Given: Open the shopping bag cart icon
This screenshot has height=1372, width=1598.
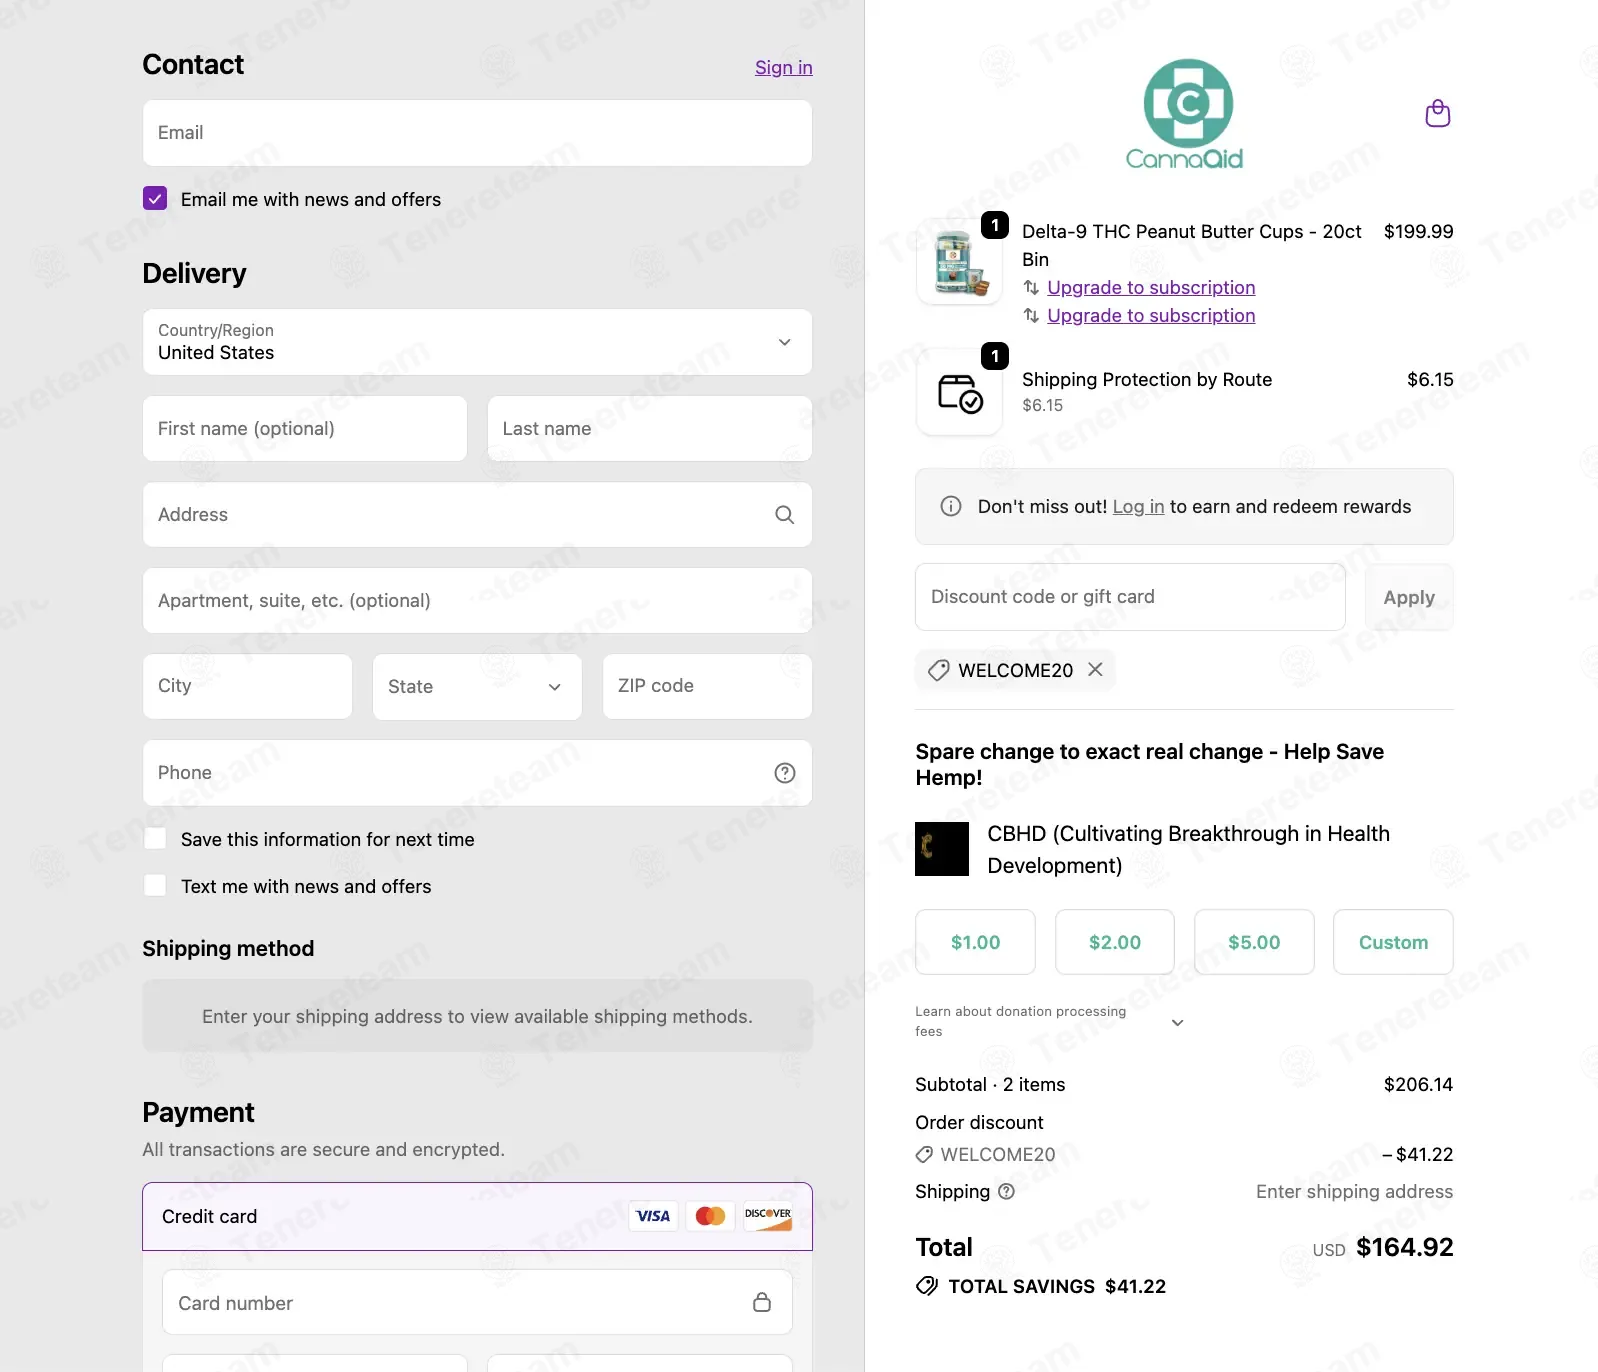Looking at the screenshot, I should click(x=1437, y=114).
